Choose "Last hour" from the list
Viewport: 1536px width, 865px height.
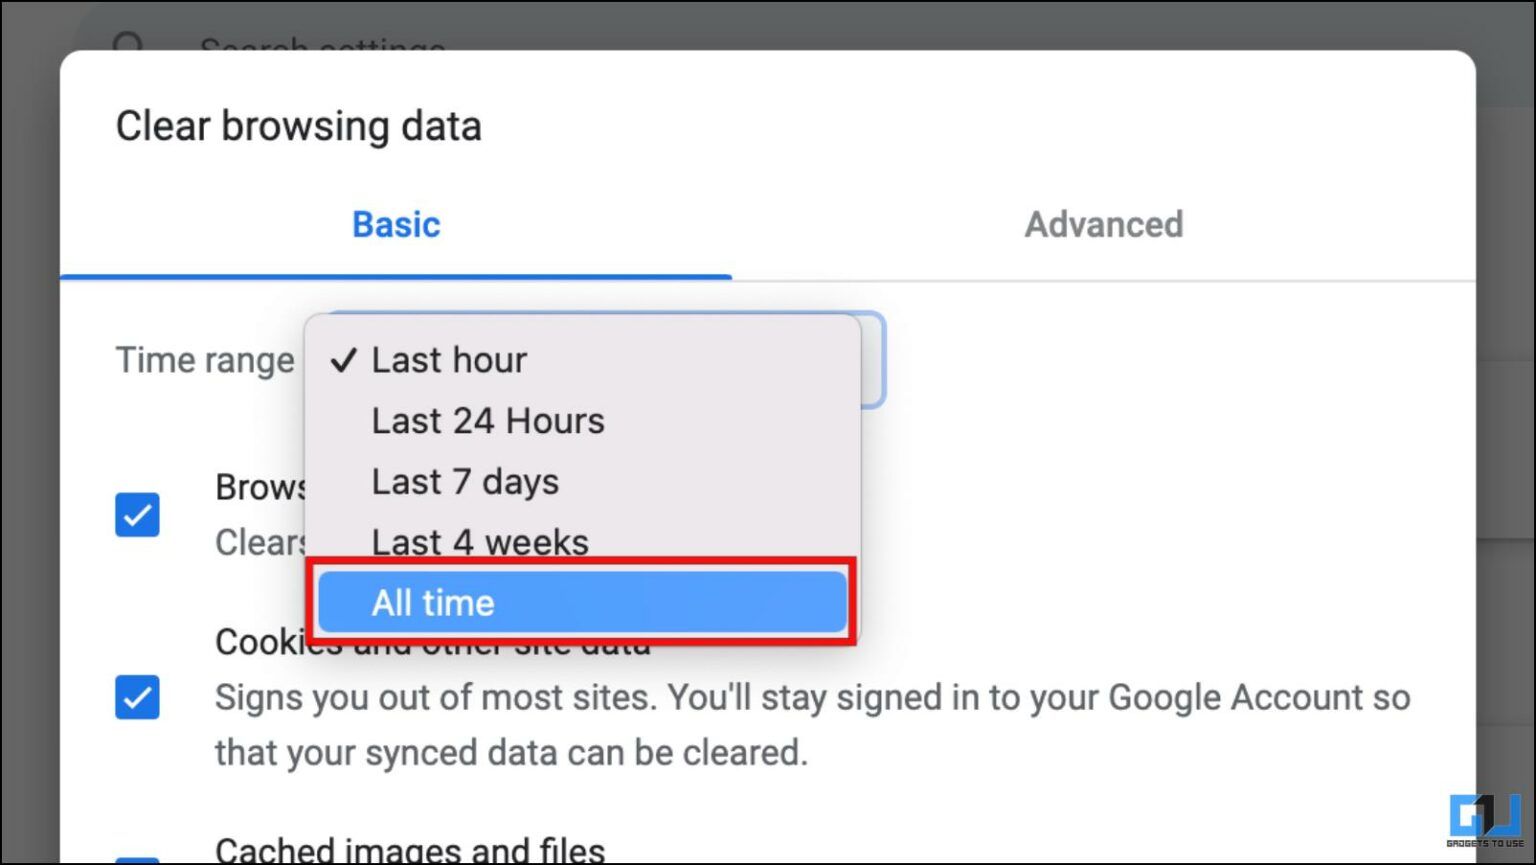[x=449, y=360]
